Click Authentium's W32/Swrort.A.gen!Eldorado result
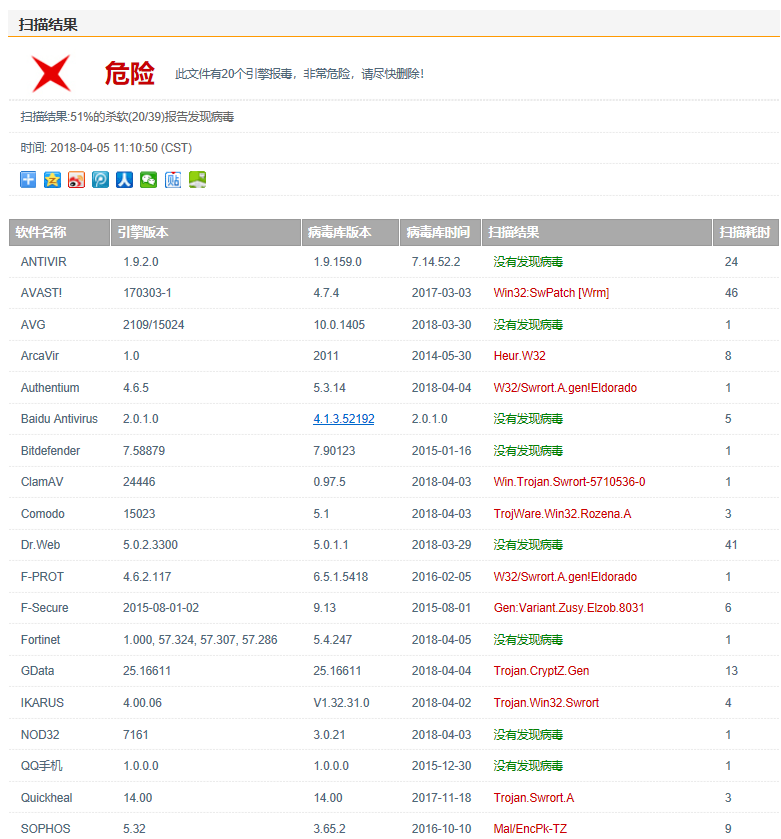Screen dimensions: 781x839 point(565,388)
